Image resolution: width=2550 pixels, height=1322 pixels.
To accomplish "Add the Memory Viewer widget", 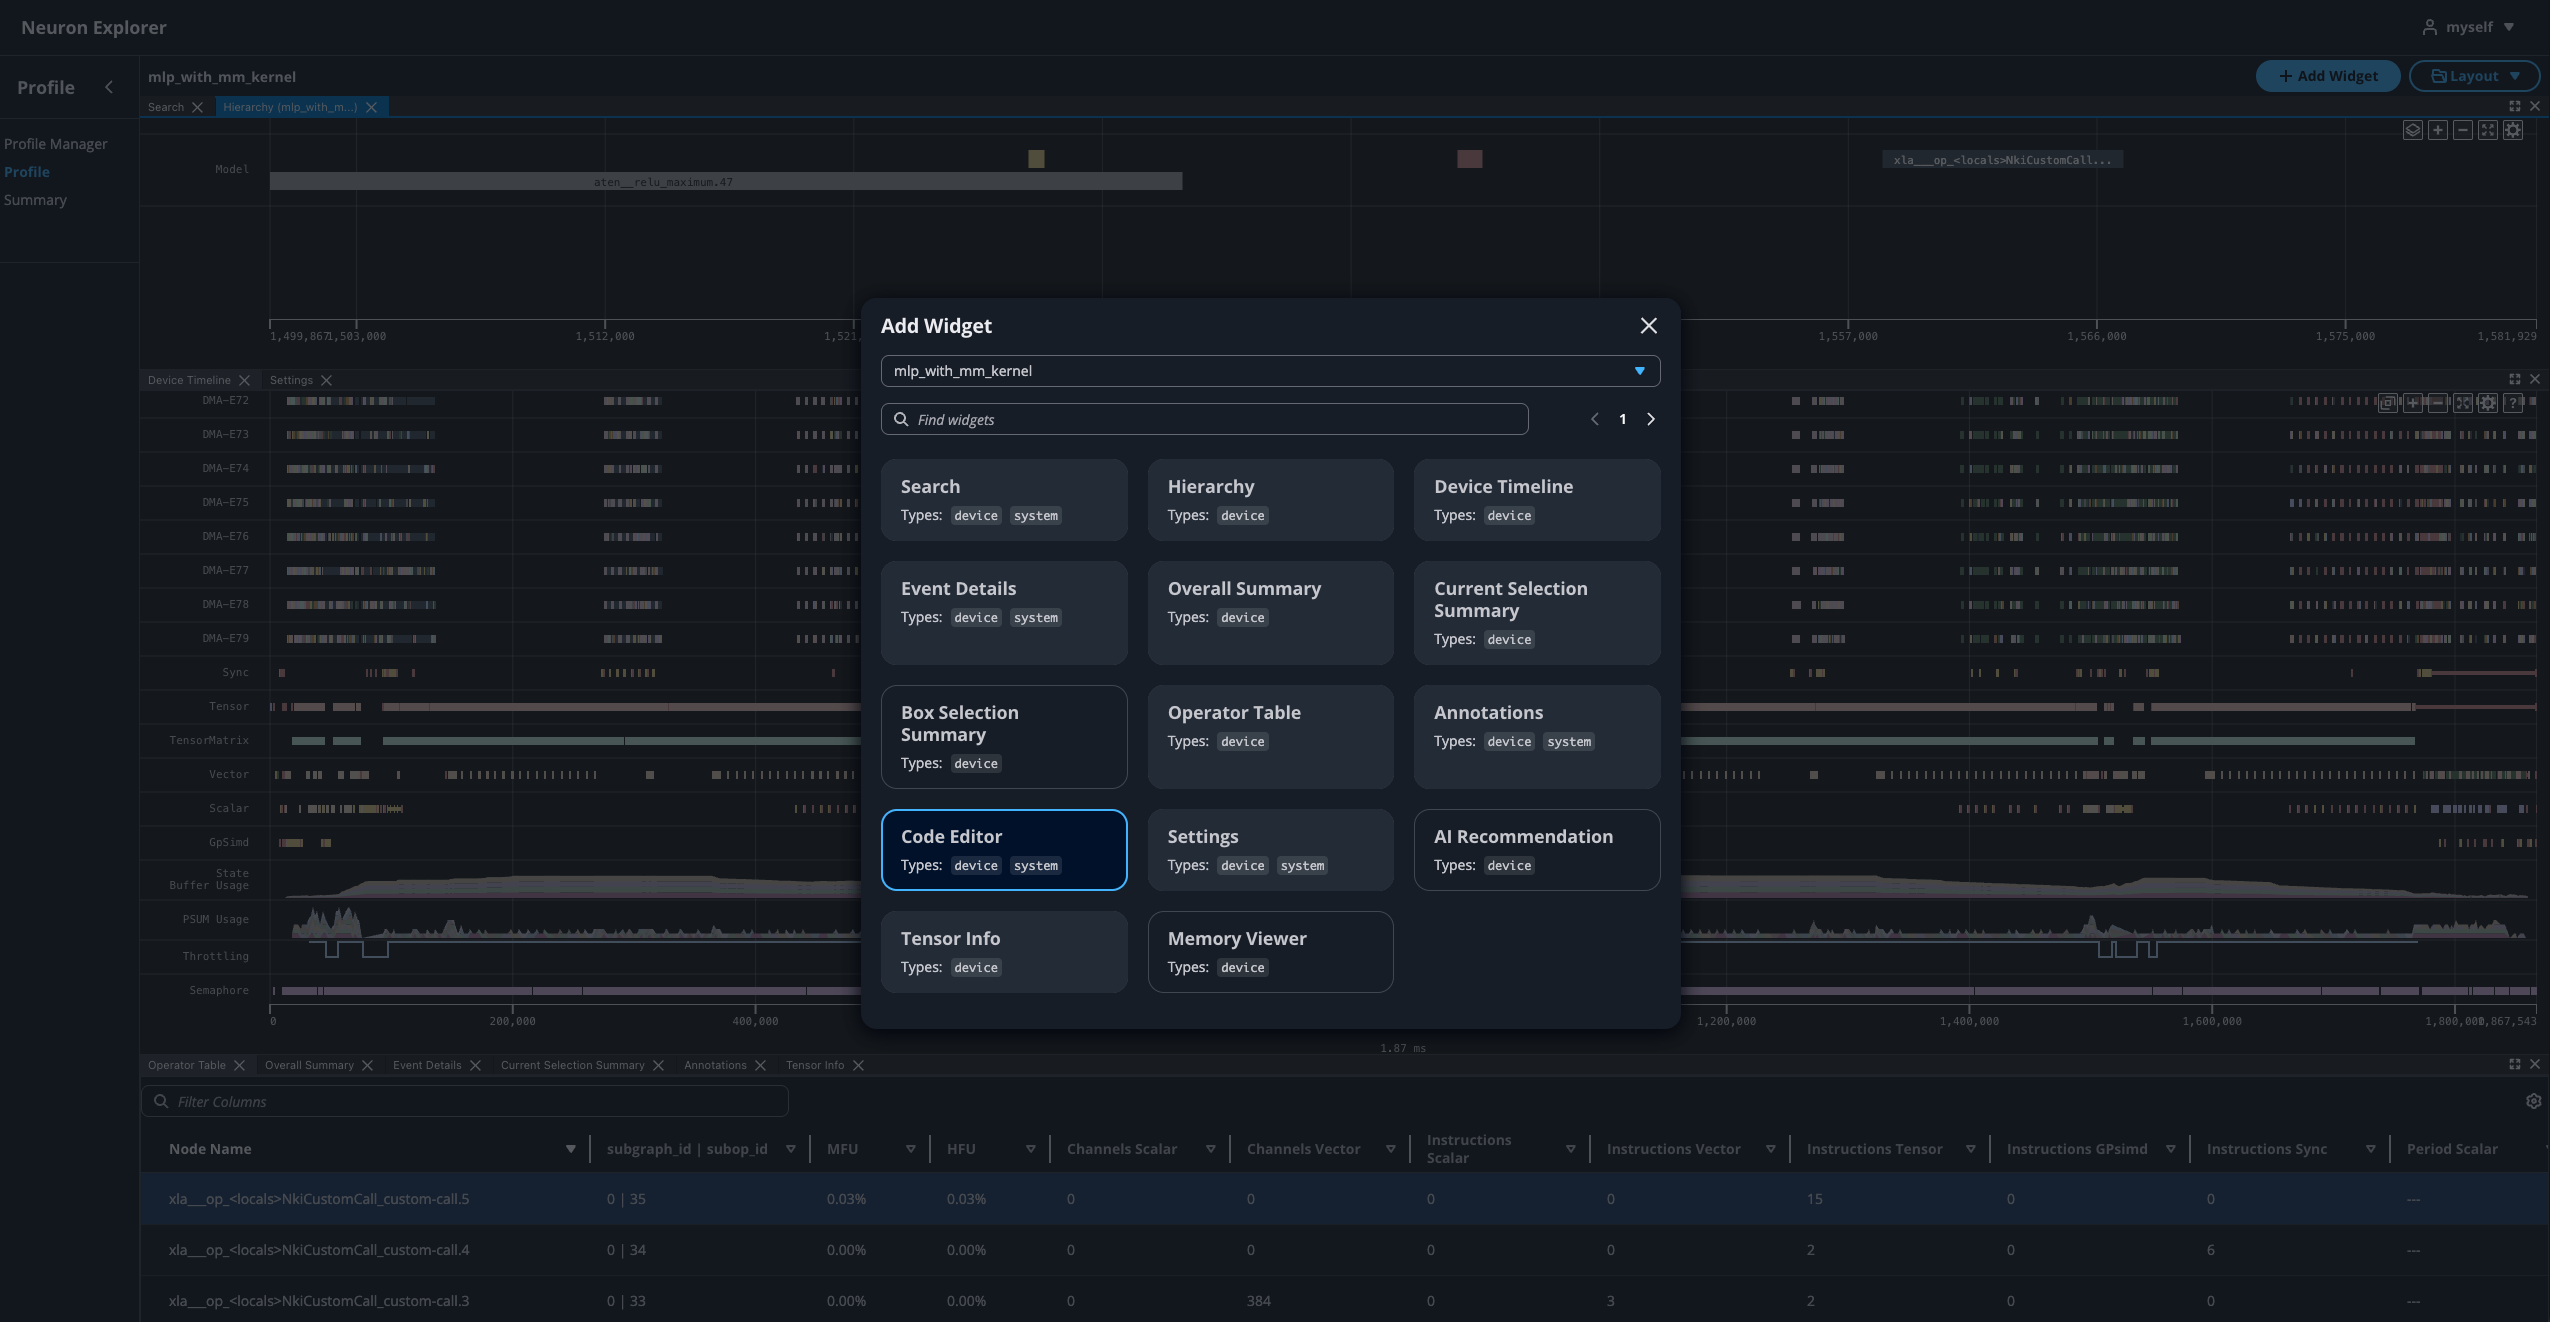I will tap(1270, 952).
